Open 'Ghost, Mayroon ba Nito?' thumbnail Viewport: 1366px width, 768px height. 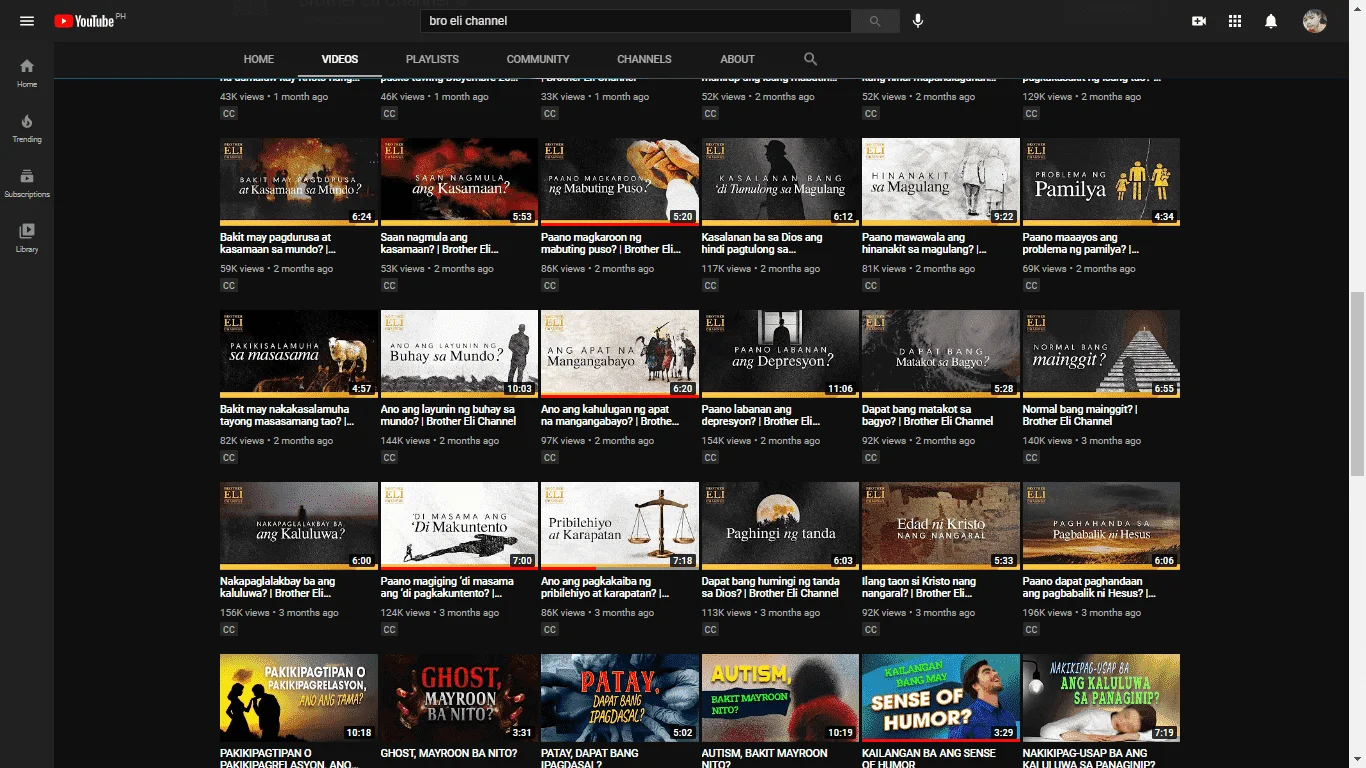click(x=459, y=698)
